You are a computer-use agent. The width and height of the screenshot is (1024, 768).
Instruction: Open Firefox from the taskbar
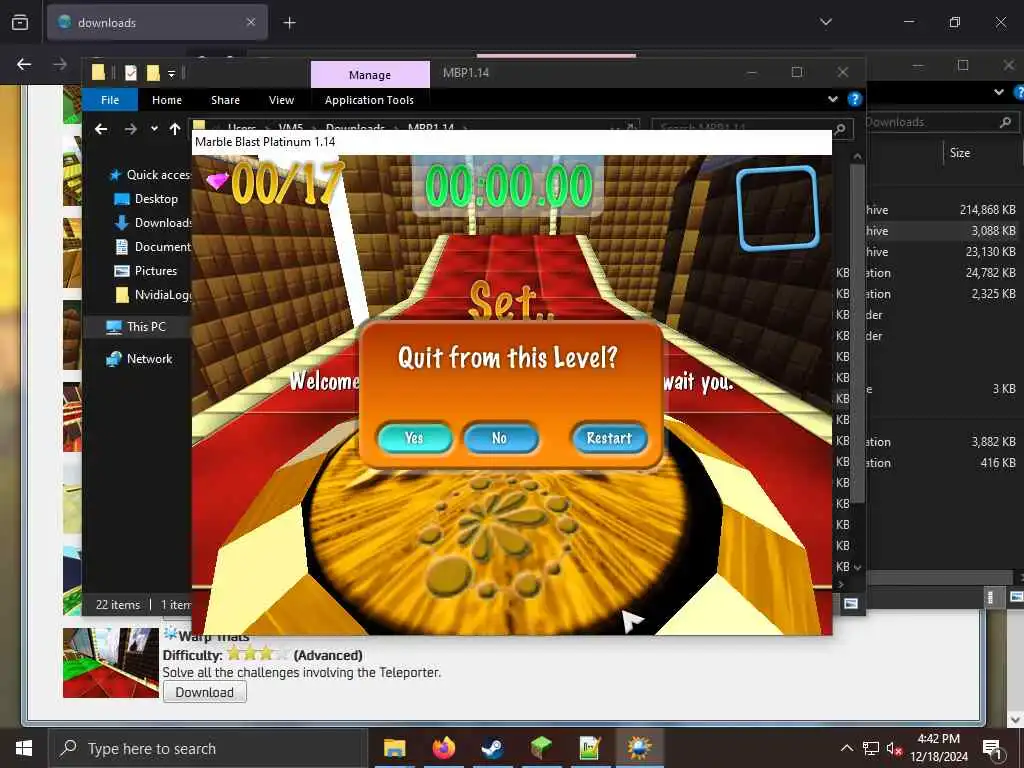point(443,748)
